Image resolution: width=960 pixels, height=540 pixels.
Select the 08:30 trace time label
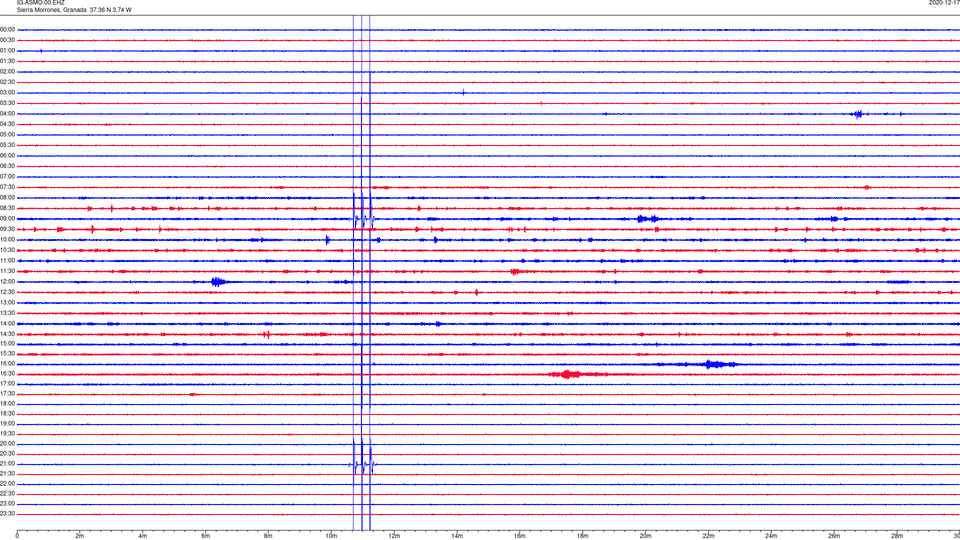click(x=7, y=208)
